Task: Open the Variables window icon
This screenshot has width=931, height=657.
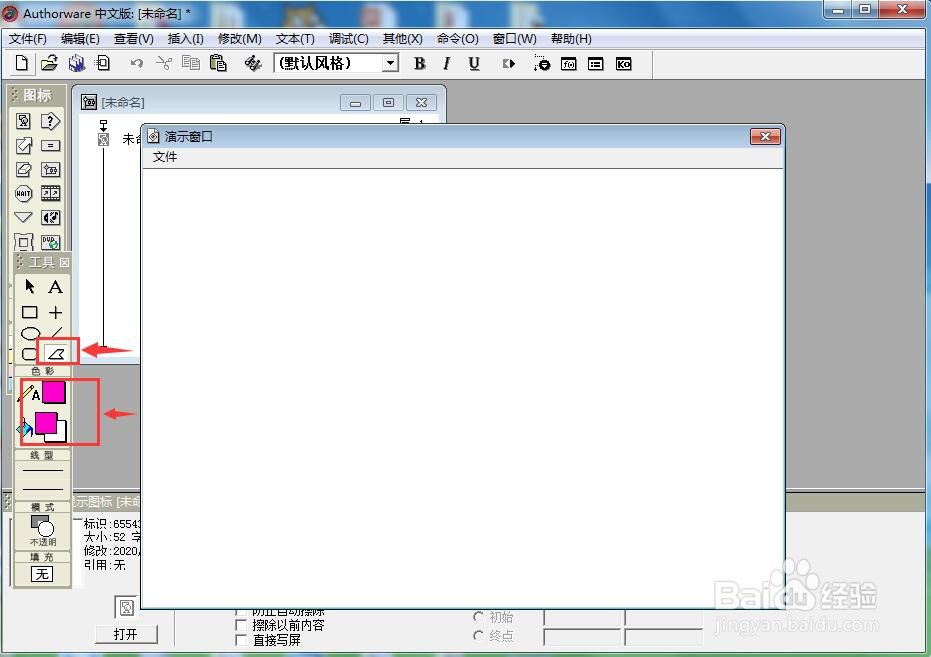Action: pos(596,64)
